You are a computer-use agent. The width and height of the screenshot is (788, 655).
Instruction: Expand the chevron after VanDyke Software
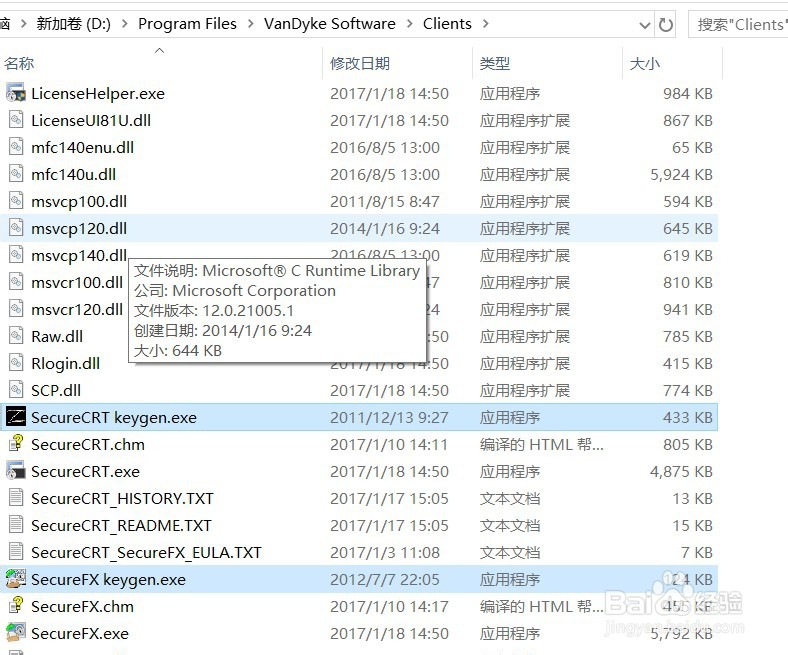[x=410, y=24]
